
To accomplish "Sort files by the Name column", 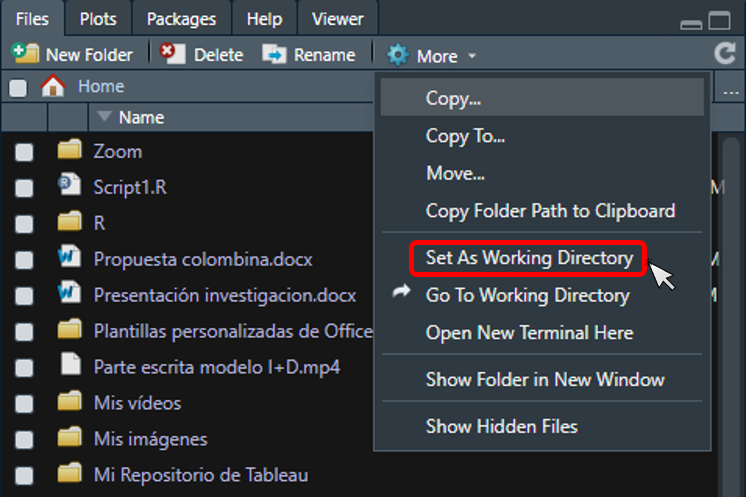I will click(x=140, y=118).
